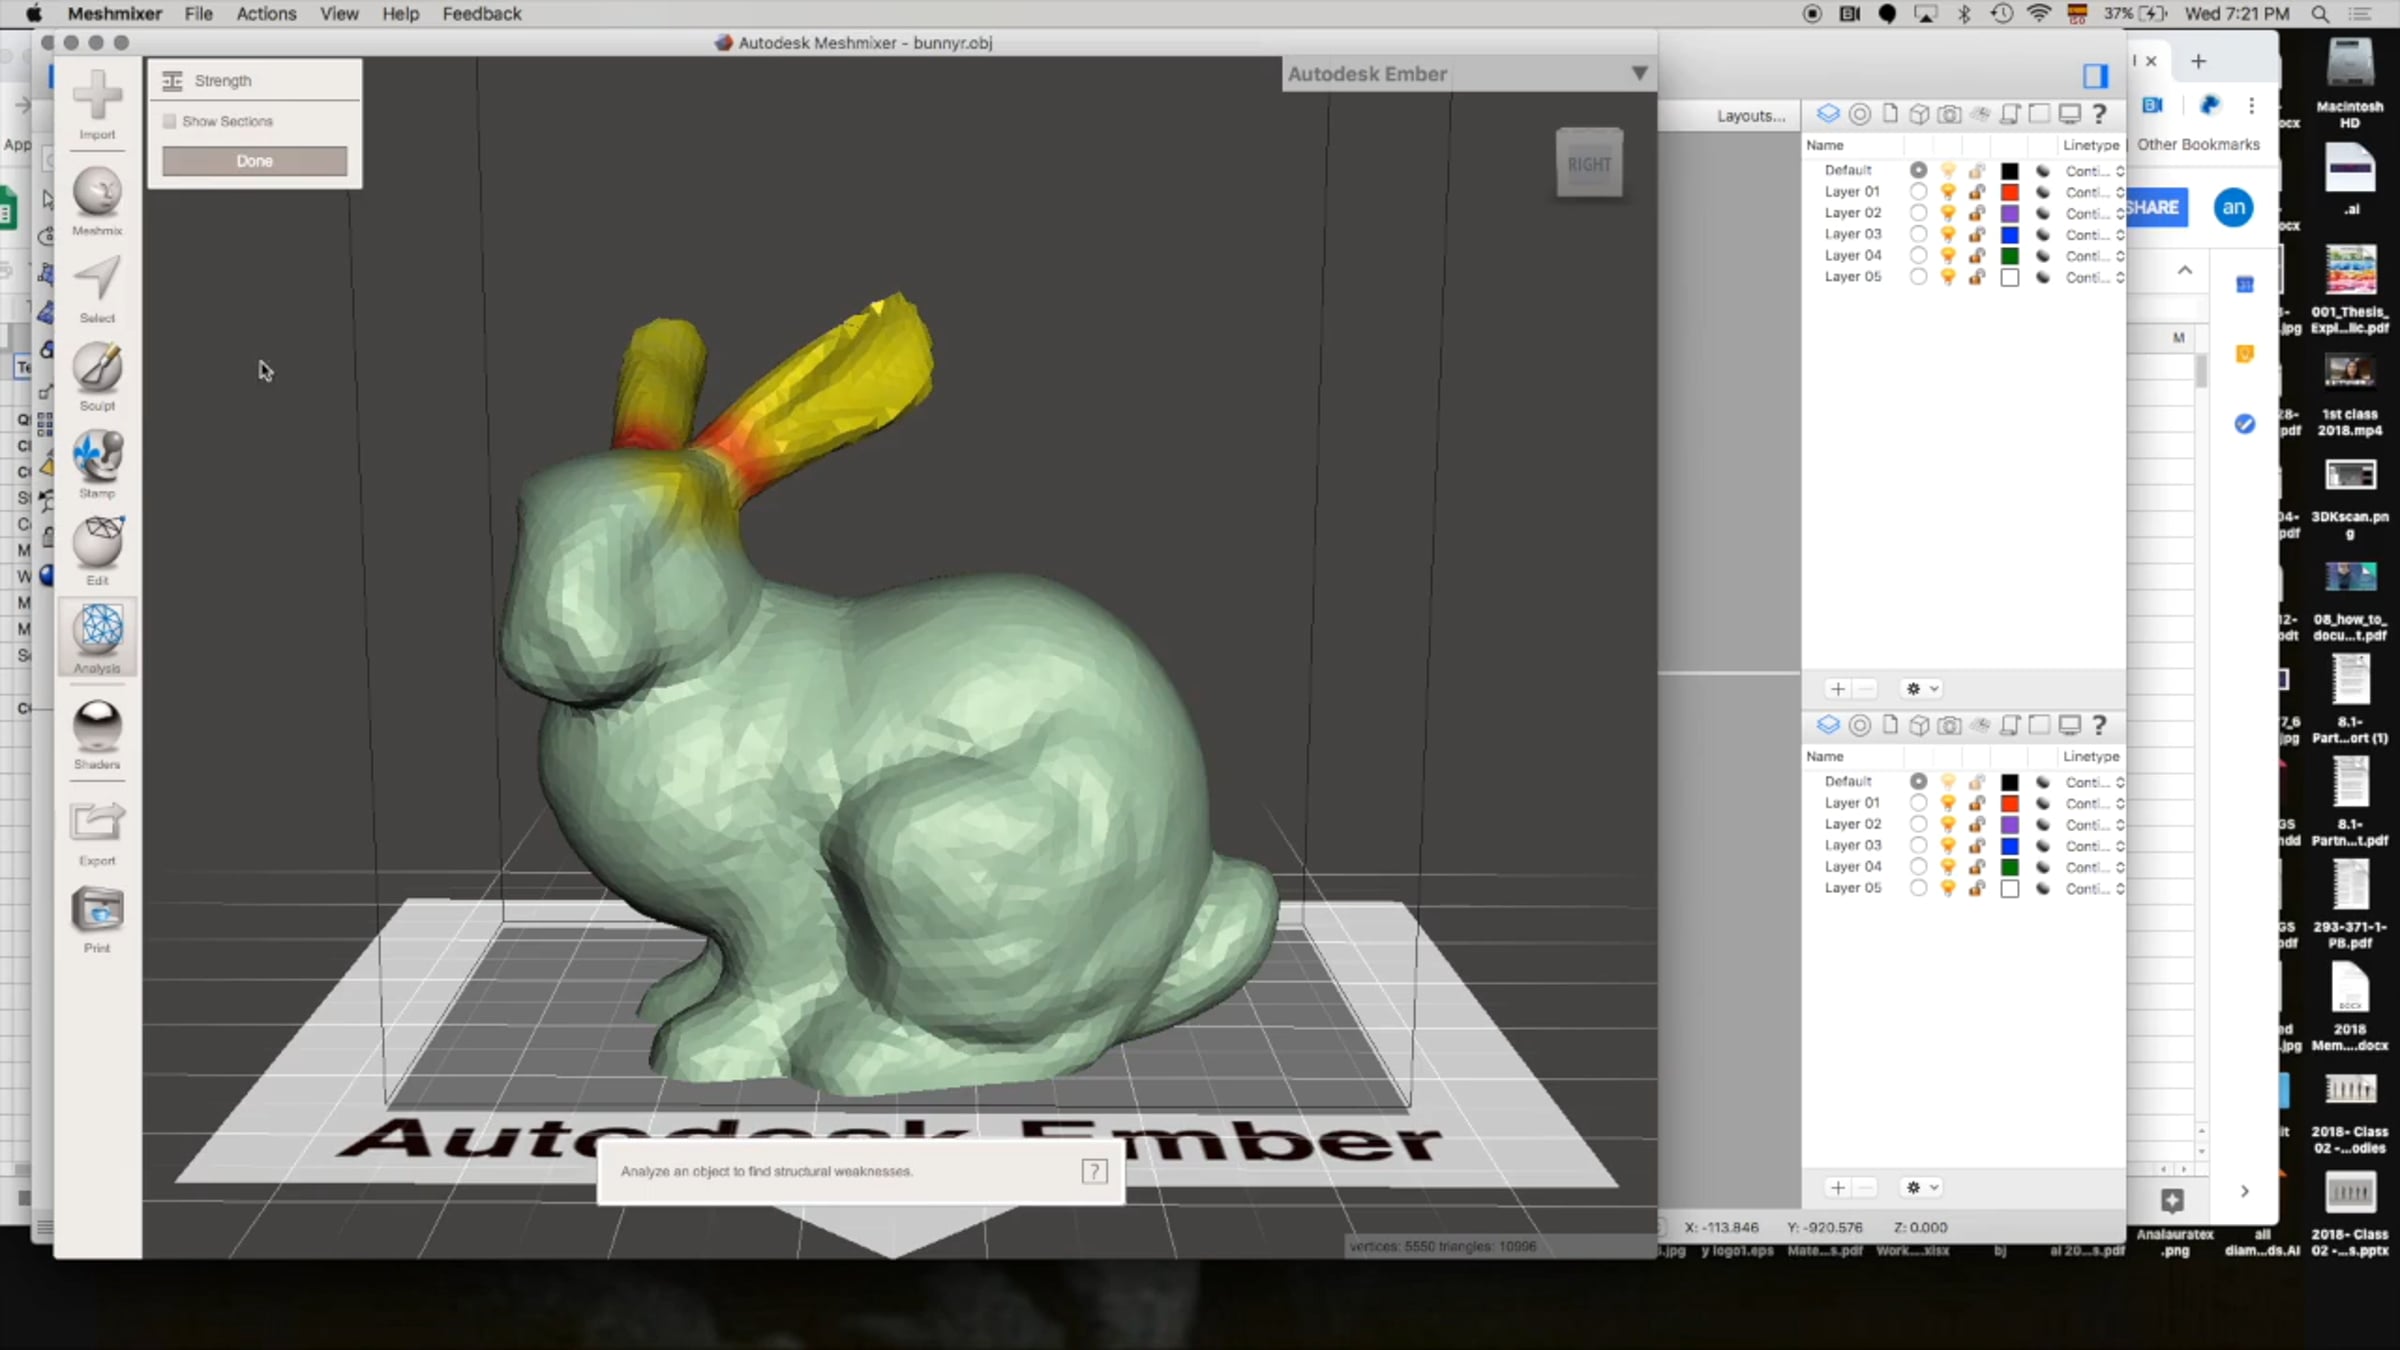Open Layers tab icon in top Rhino panel
Image resolution: width=2400 pixels, height=1350 pixels.
[x=1828, y=114]
